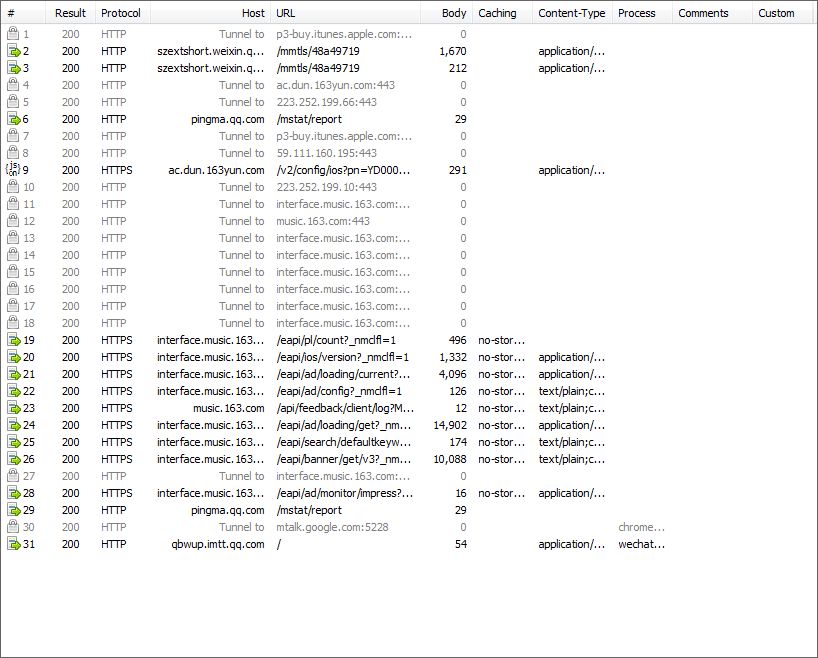Click the green arrow icon of session 28

(13, 493)
